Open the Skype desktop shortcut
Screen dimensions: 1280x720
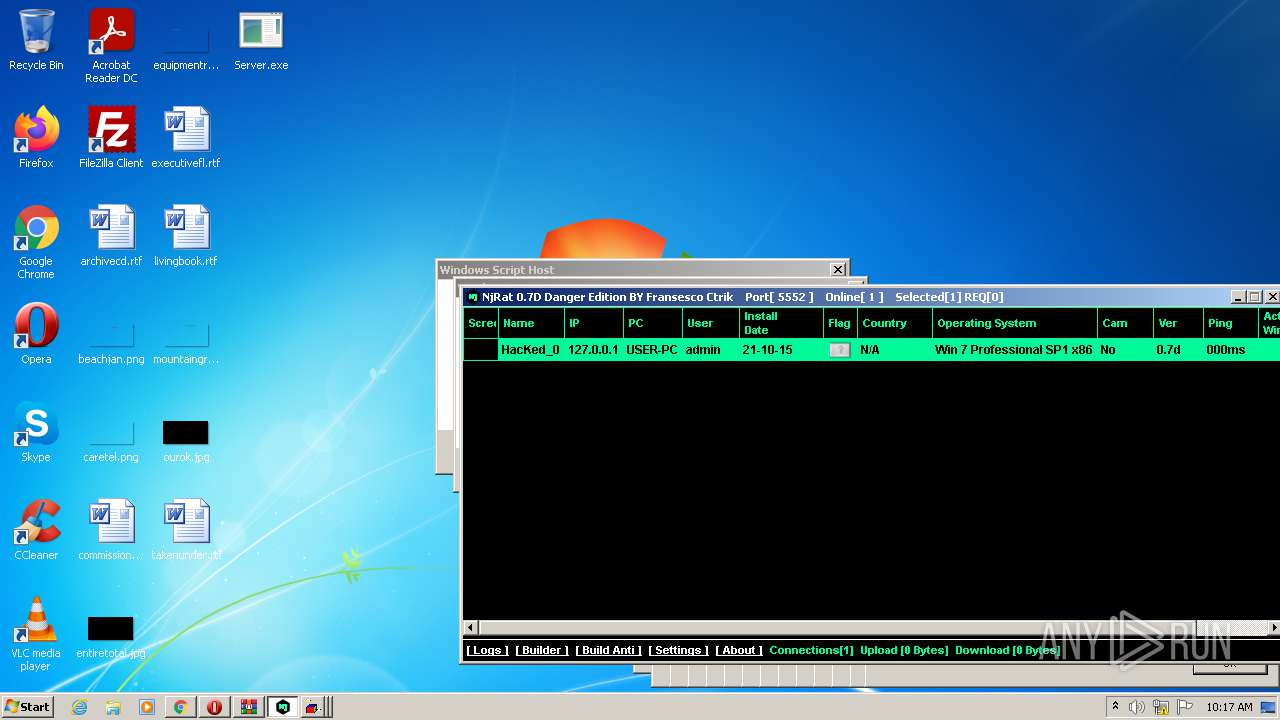[x=36, y=432]
